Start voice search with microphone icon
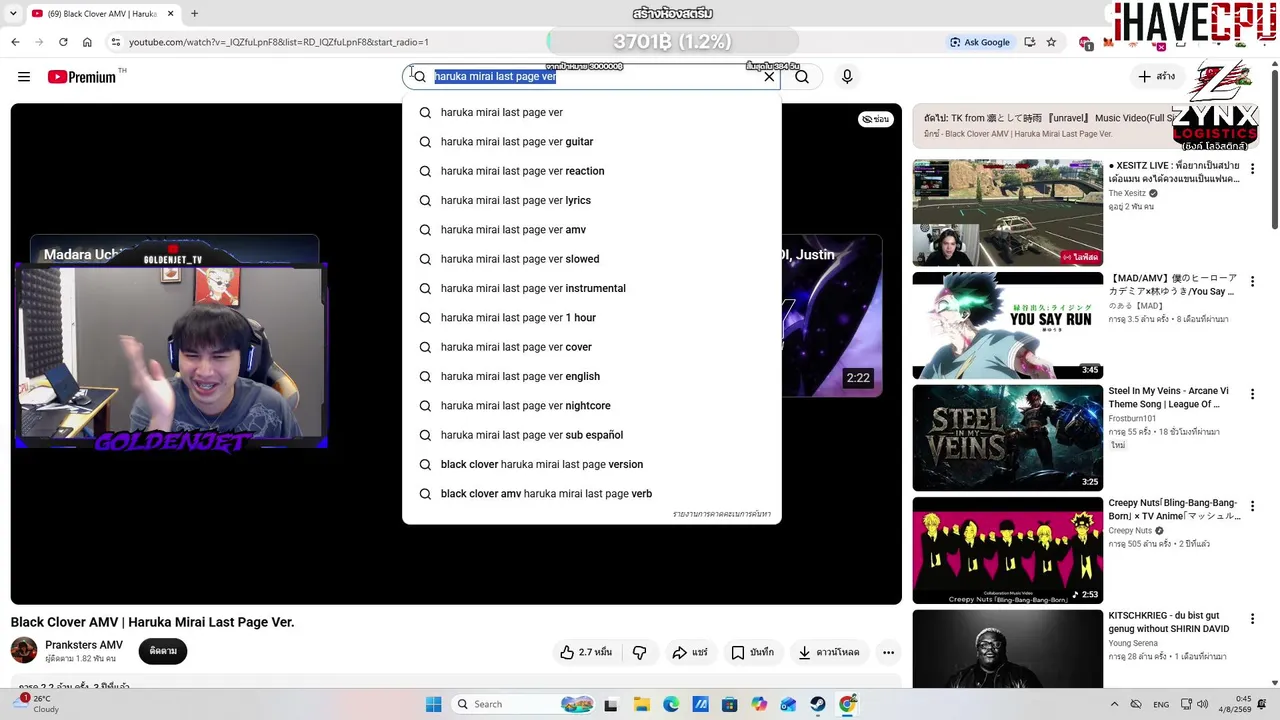 (x=847, y=77)
